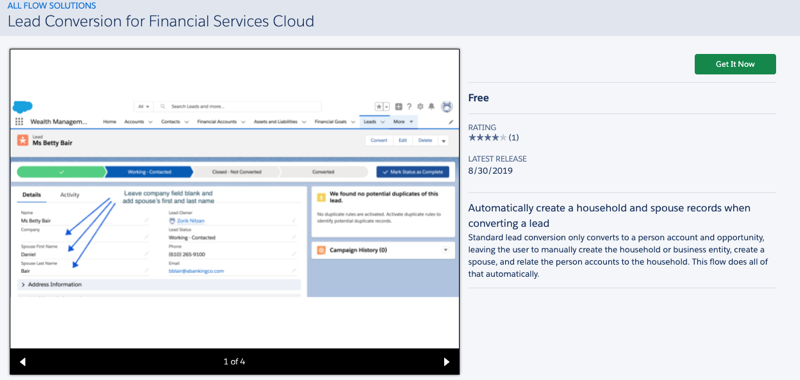Select the Working - Contacted path stage
The width and height of the screenshot is (800, 380).
[149, 172]
